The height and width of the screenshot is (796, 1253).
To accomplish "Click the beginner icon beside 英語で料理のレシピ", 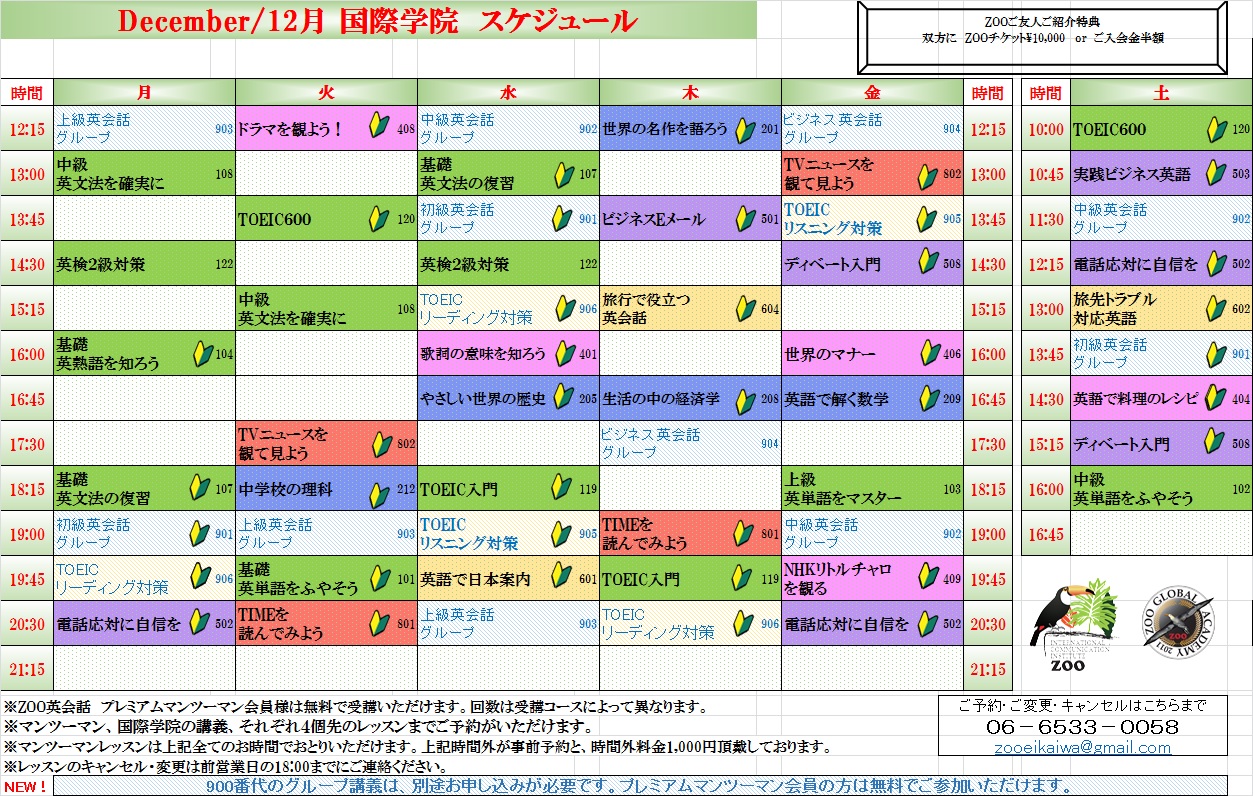I will pyautogui.click(x=1215, y=398).
